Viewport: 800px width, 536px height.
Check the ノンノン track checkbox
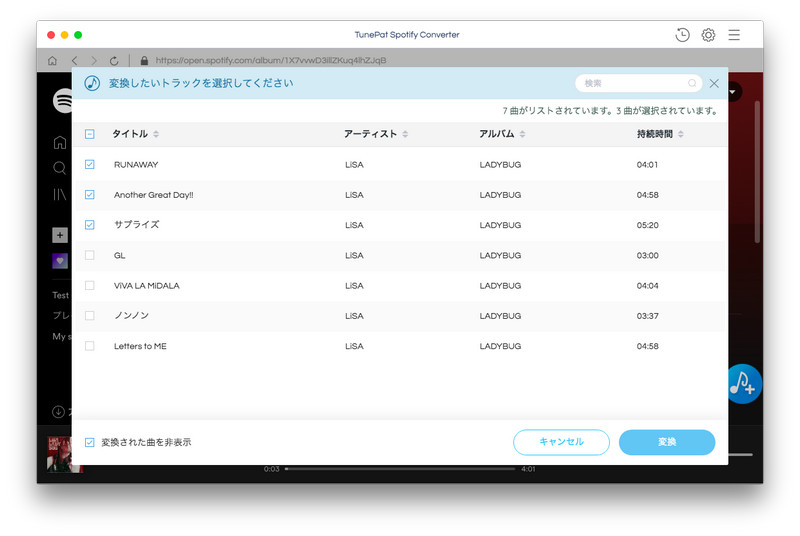coord(90,315)
